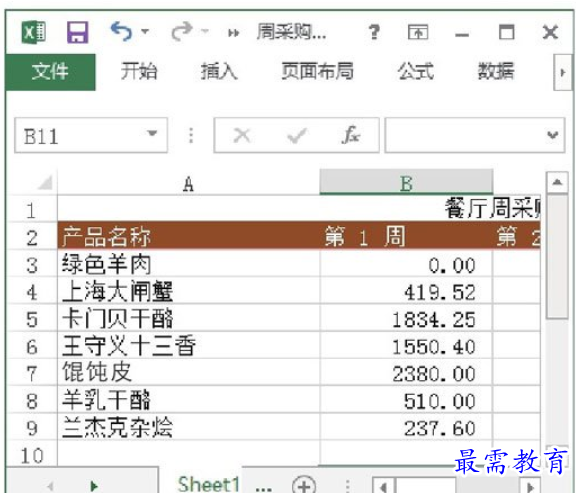Screen dimensions: 576x493
Task: Click horizontal scrollbar right arrow
Action: coord(530,486)
